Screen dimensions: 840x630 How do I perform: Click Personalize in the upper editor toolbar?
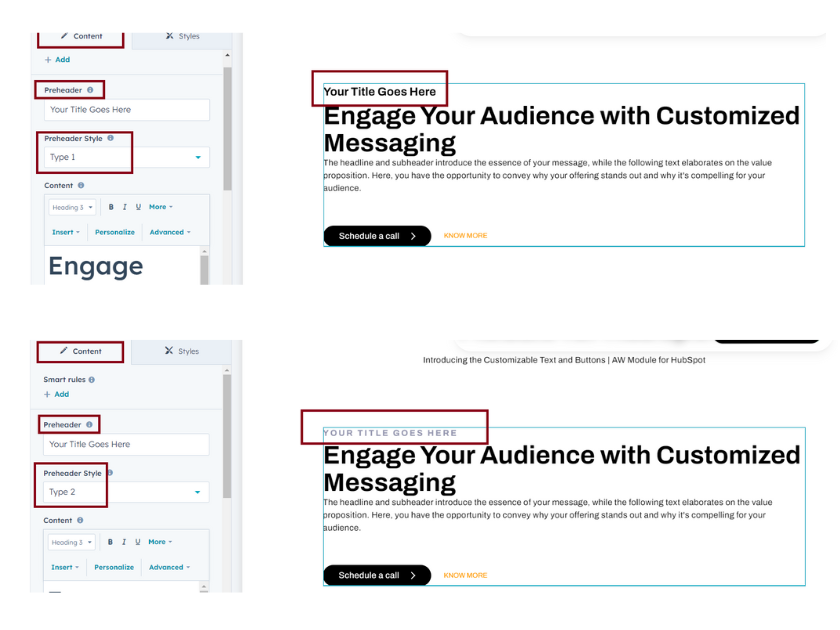115,232
